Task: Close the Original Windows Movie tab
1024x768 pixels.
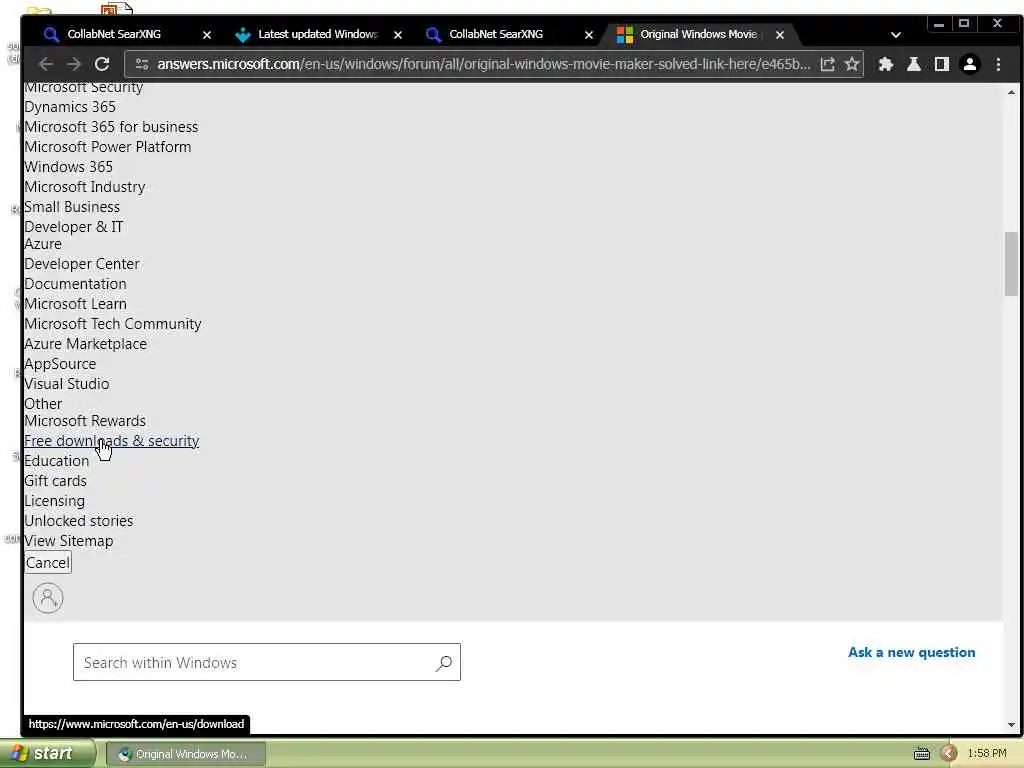Action: coord(780,35)
